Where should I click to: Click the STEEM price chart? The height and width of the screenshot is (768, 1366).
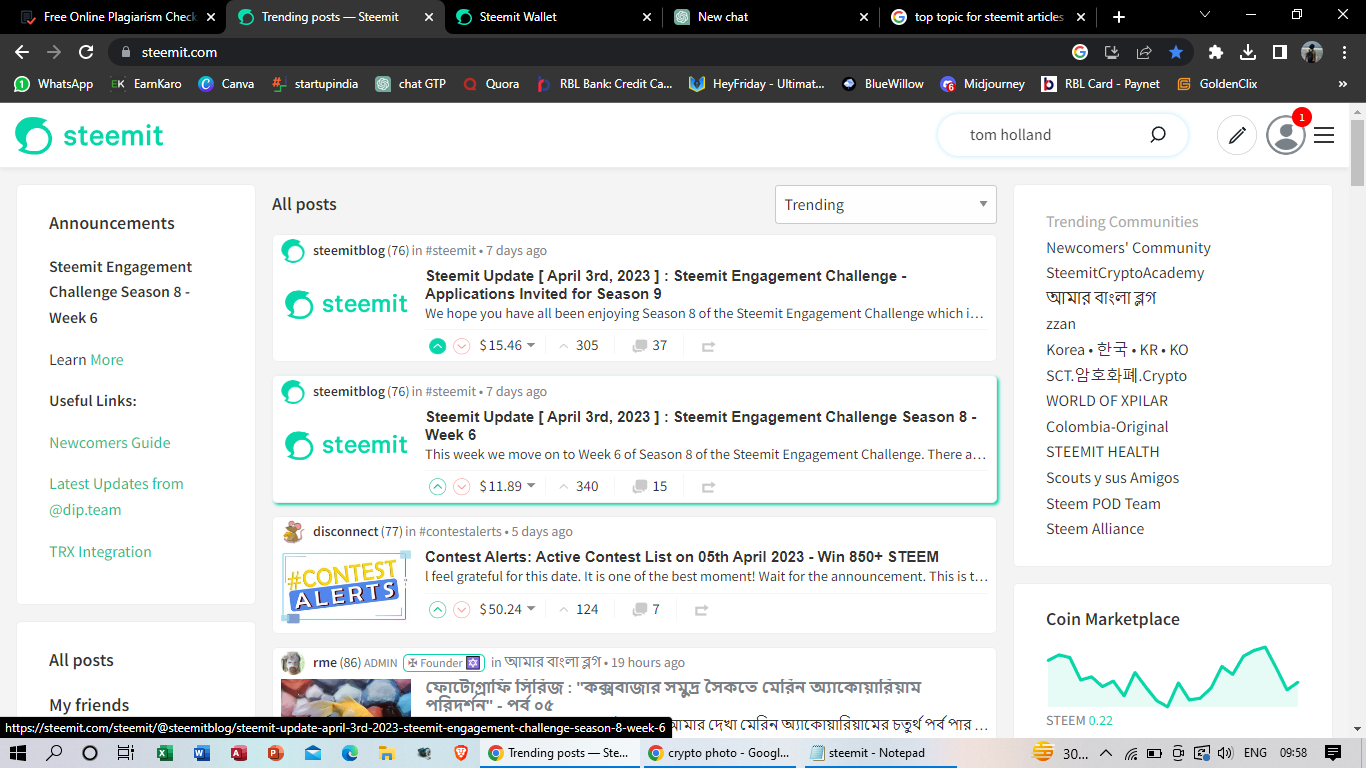pyautogui.click(x=1172, y=677)
